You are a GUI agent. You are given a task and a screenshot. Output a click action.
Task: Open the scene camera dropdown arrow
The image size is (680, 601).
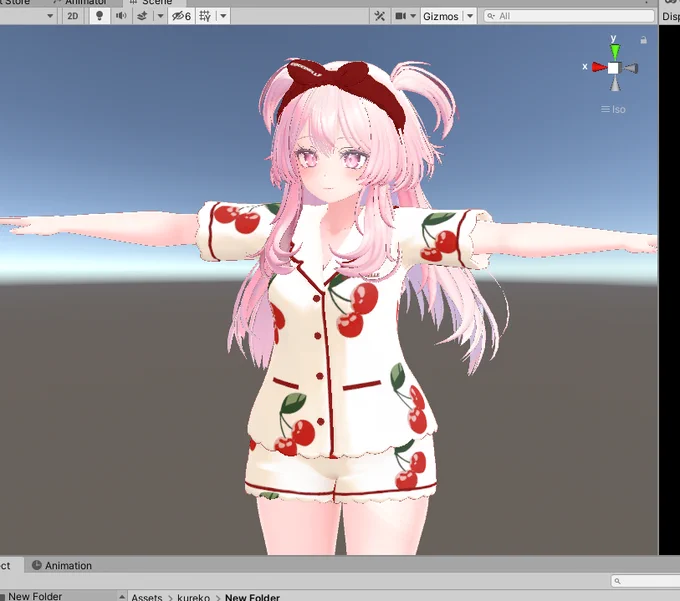tap(413, 16)
